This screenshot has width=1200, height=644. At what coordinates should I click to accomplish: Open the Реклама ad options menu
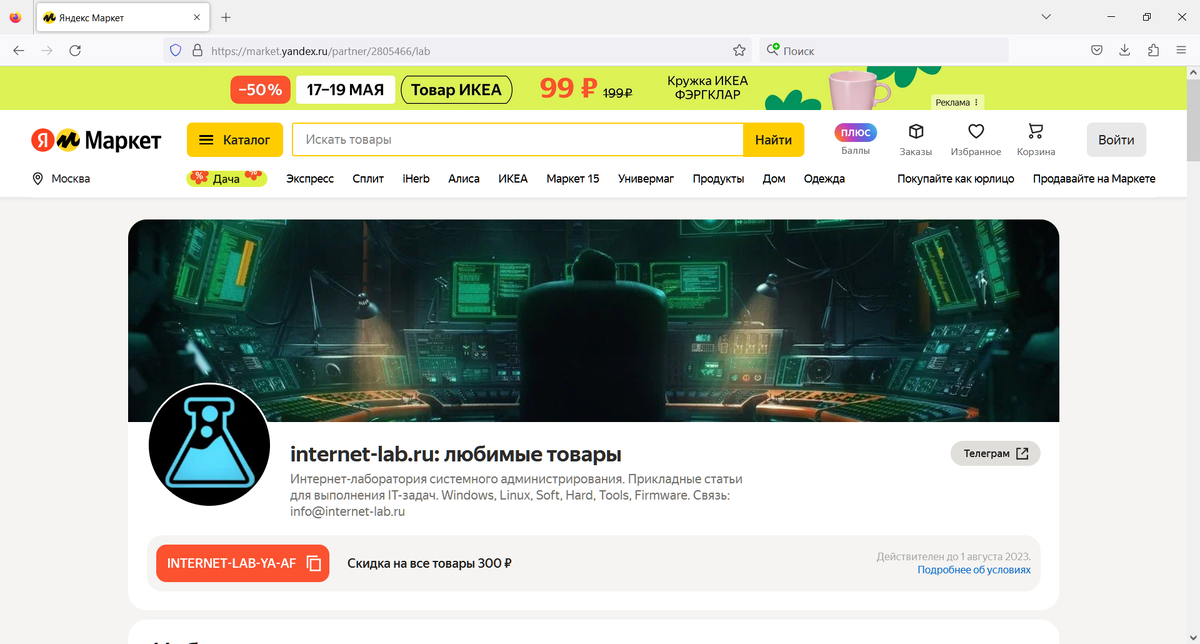pos(958,102)
